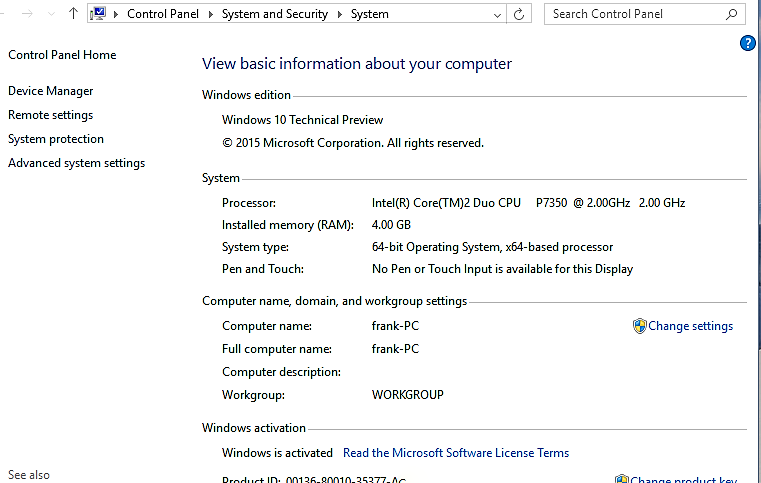Open System protection
This screenshot has width=761, height=483.
pos(56,139)
